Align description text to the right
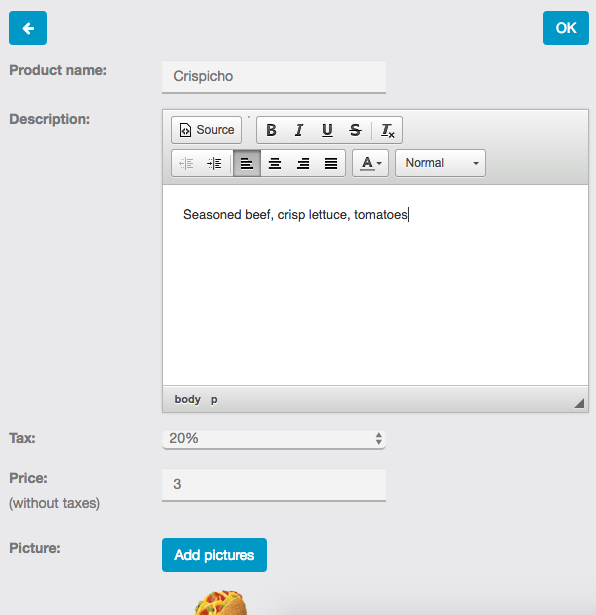Viewport: 596px width, 615px height. [x=303, y=163]
